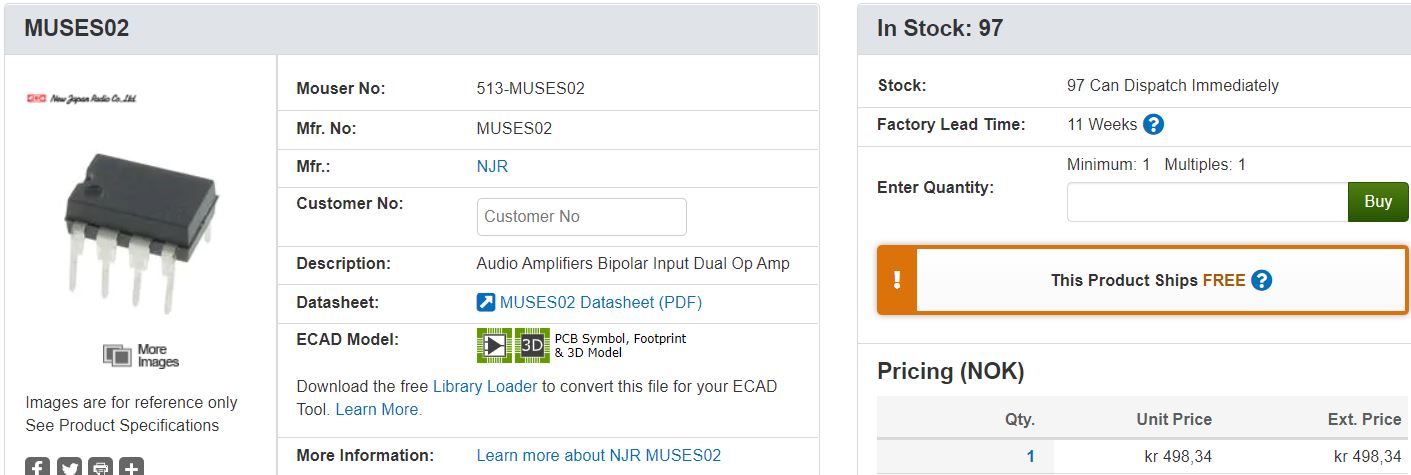
Task: Open the Library Loader download link
Action: pyautogui.click(x=485, y=386)
